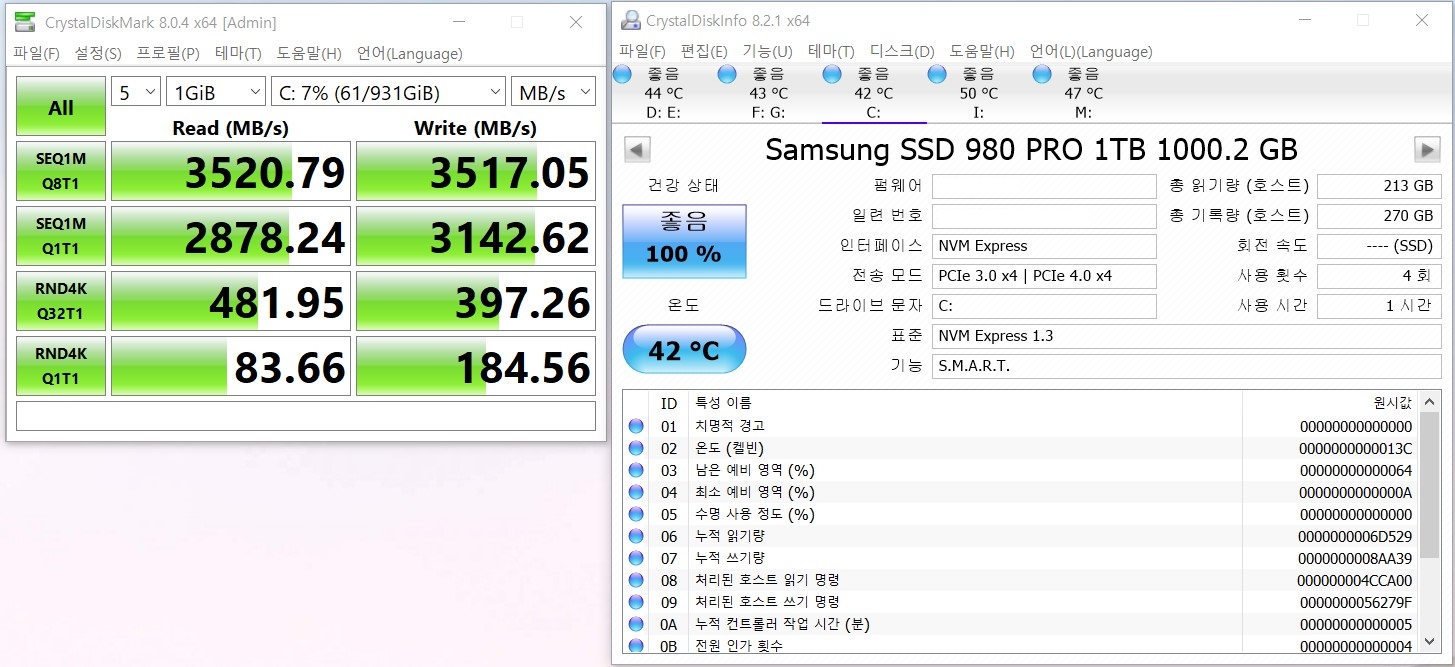Start the SEQ1M Q1T1 test

click(x=61, y=236)
